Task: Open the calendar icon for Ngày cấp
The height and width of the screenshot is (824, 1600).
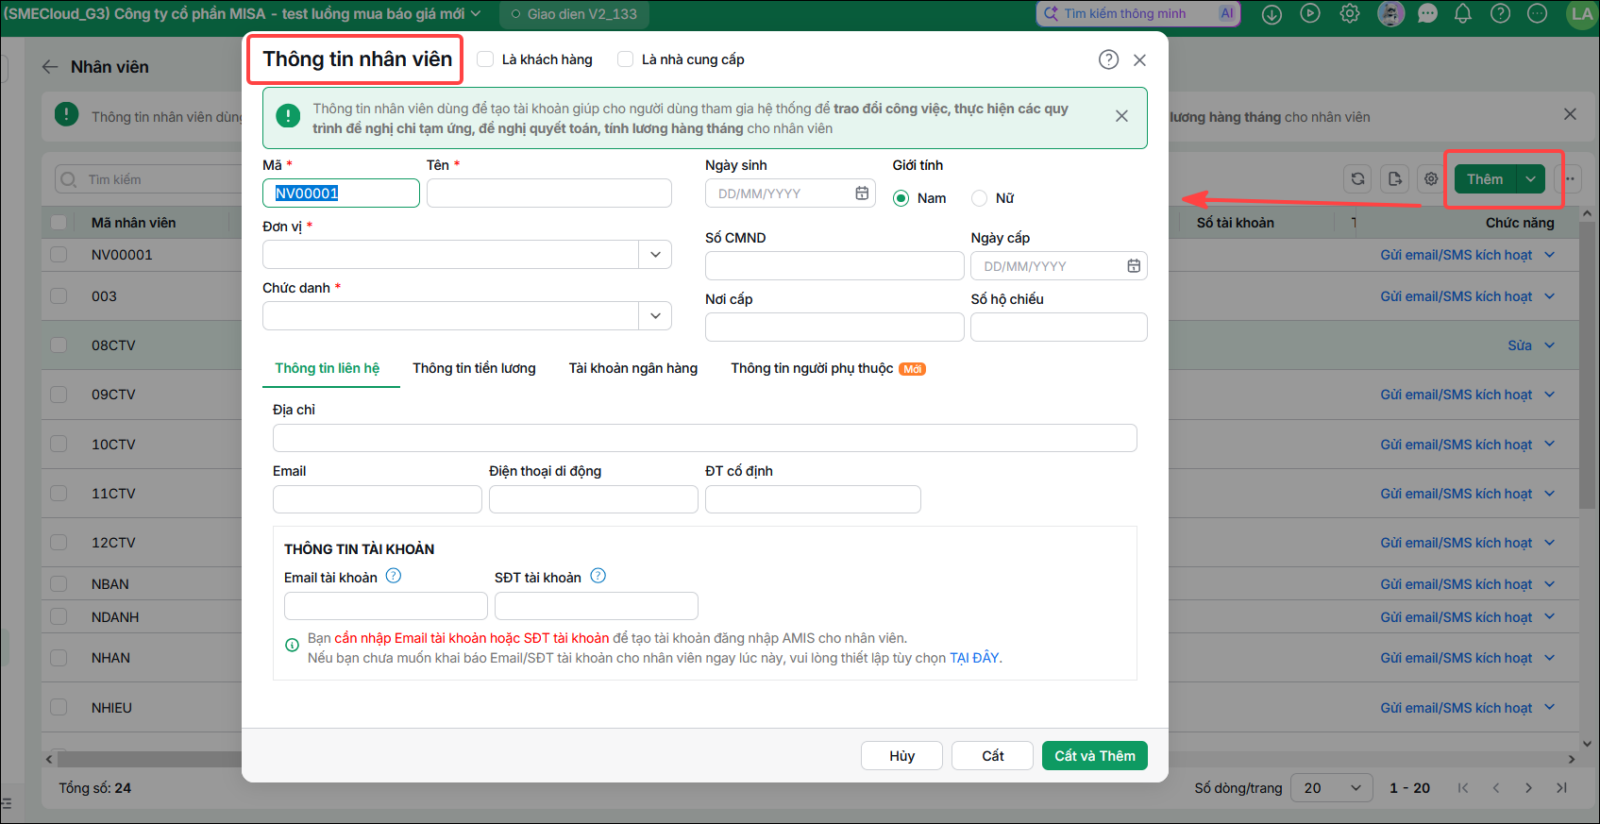Action: tap(1134, 266)
